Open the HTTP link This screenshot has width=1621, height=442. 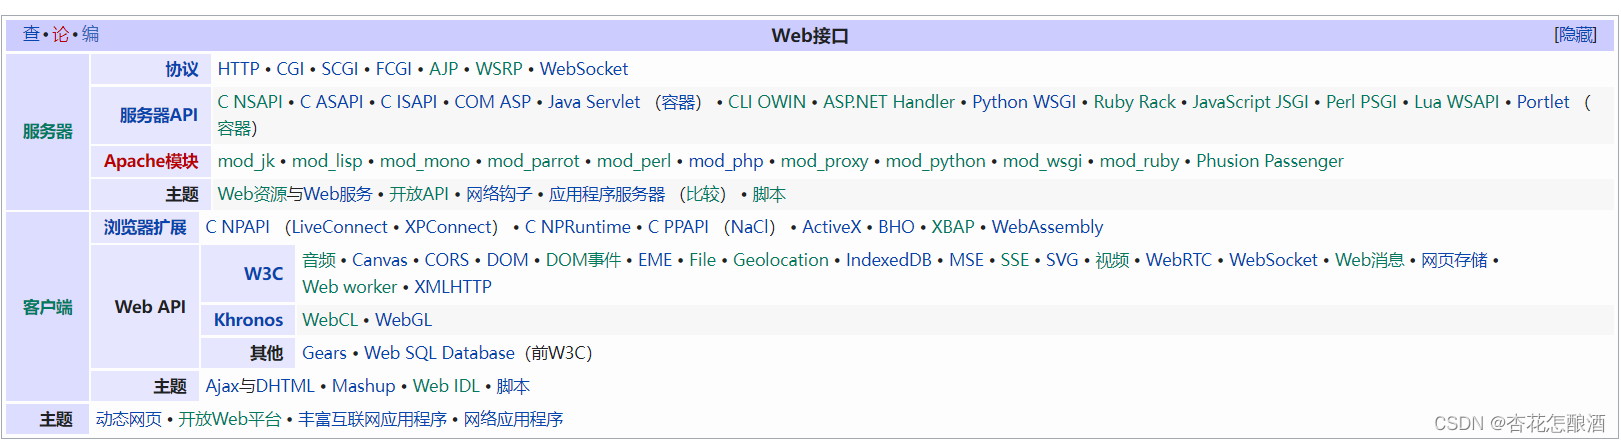pyautogui.click(x=238, y=69)
